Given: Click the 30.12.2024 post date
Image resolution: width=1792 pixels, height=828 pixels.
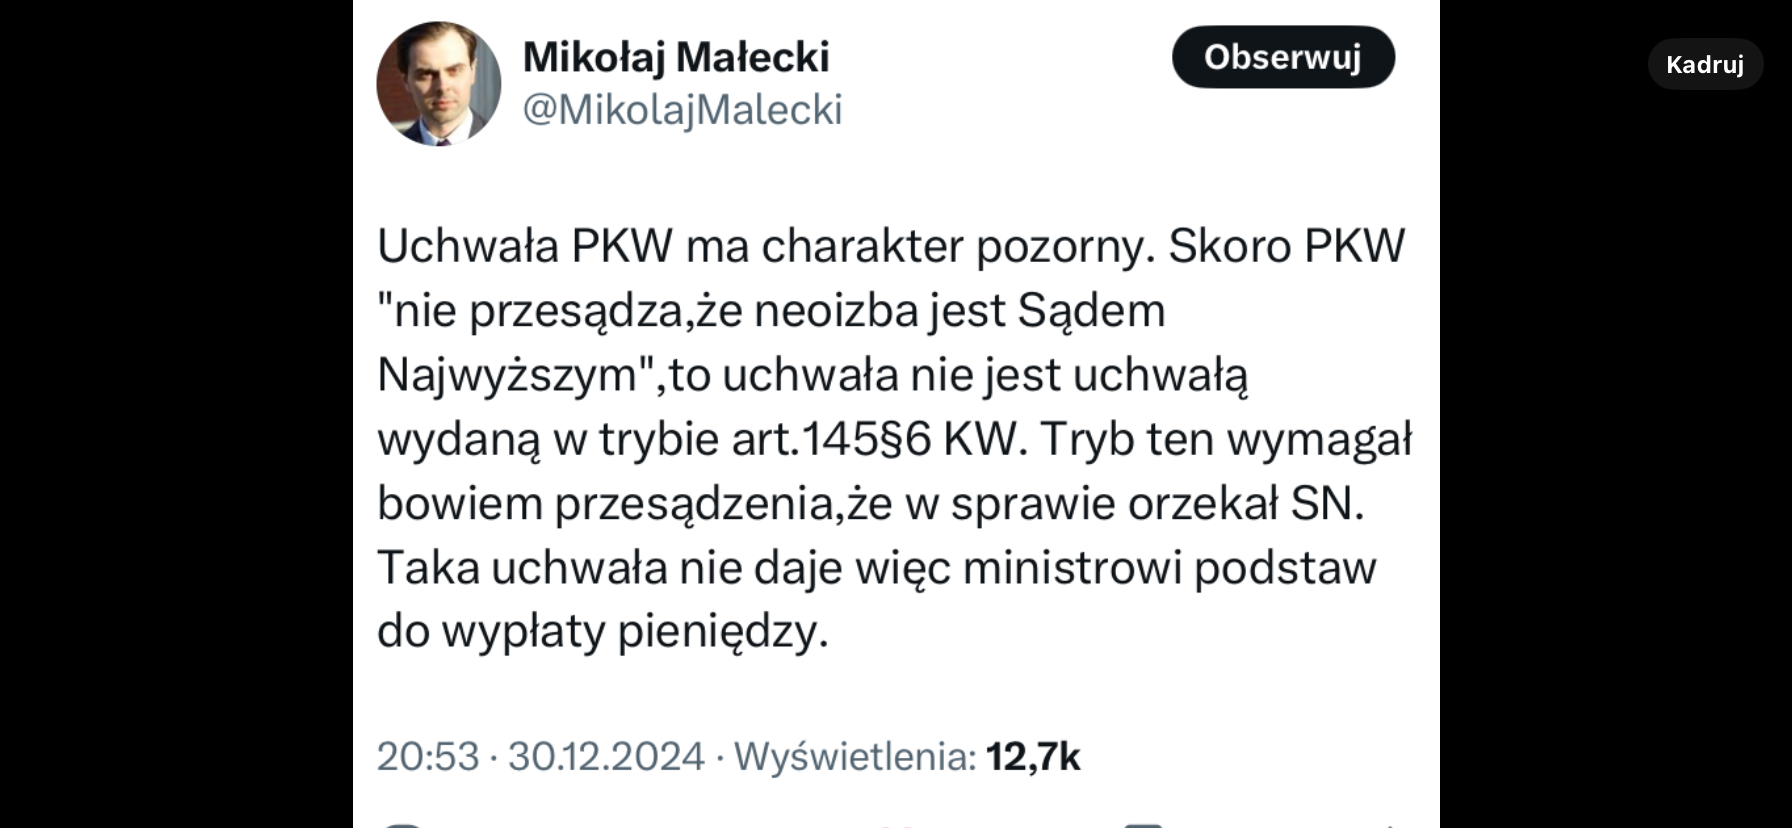Looking at the screenshot, I should click(606, 757).
